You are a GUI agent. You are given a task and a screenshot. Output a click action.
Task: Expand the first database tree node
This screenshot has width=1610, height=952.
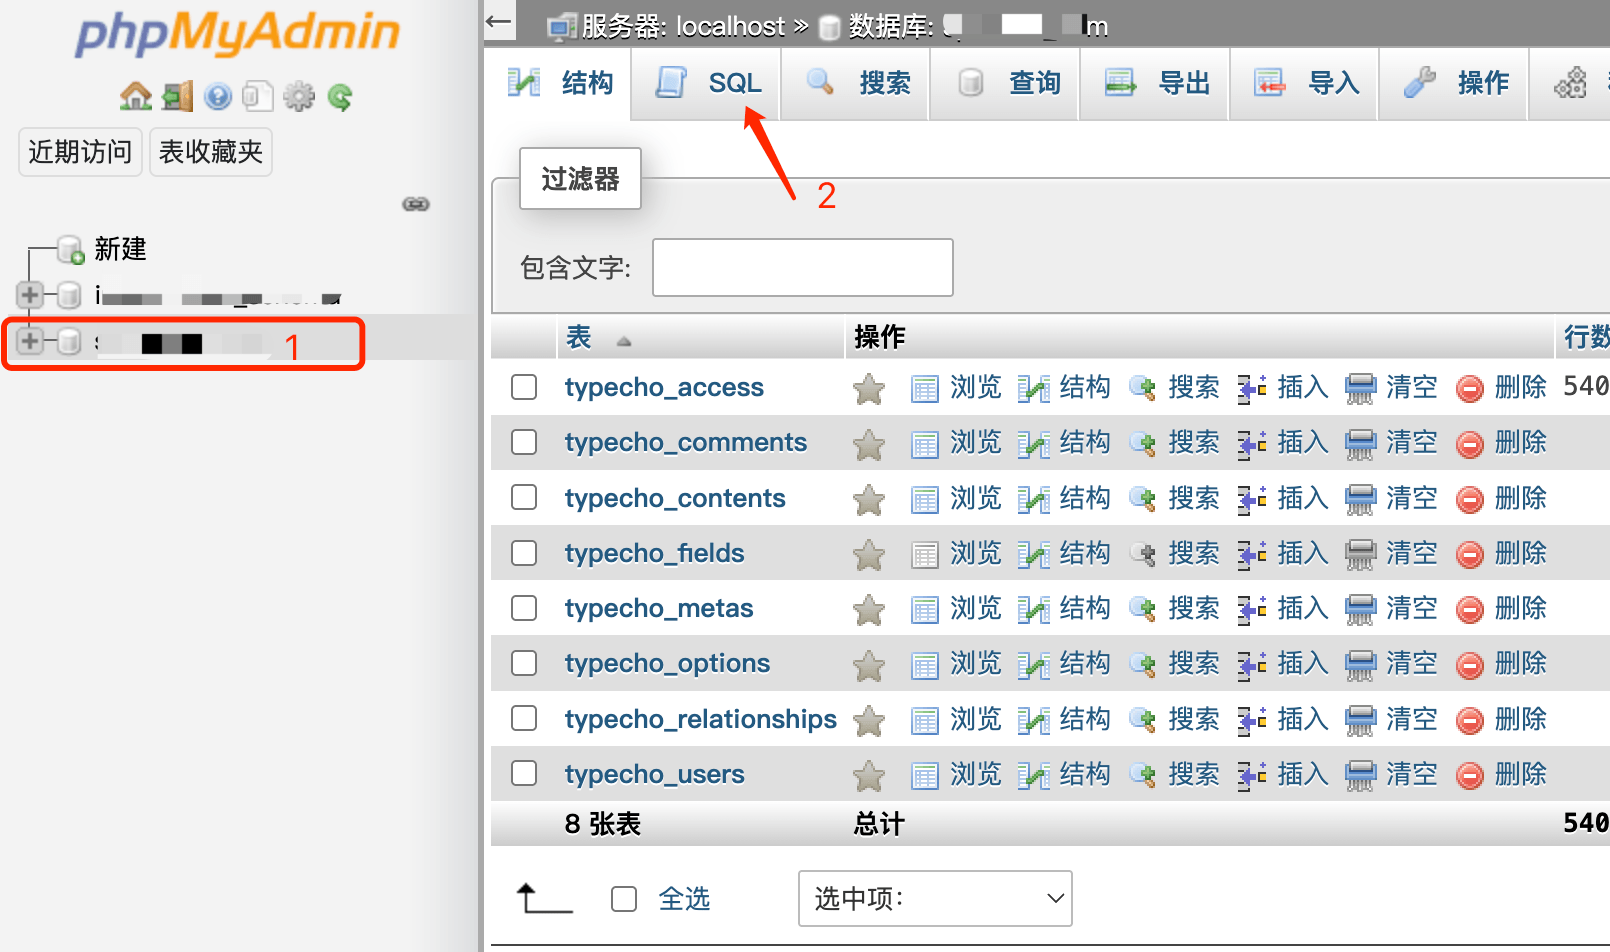30,295
